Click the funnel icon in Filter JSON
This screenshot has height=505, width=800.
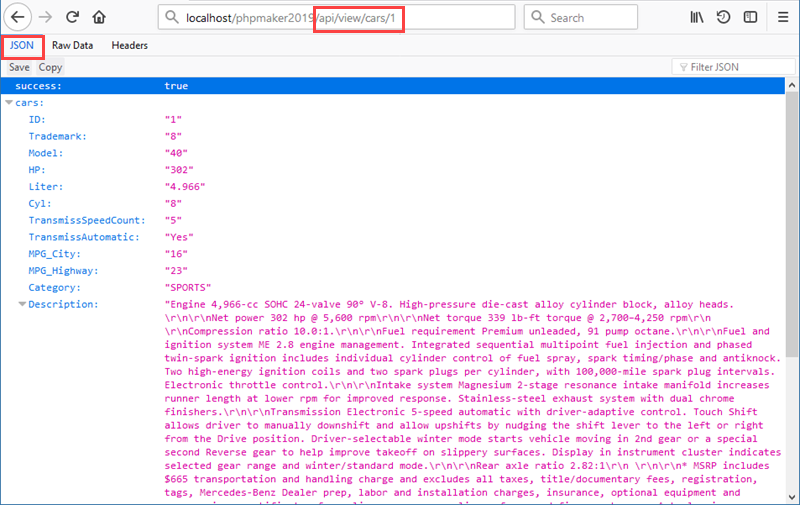tap(683, 67)
